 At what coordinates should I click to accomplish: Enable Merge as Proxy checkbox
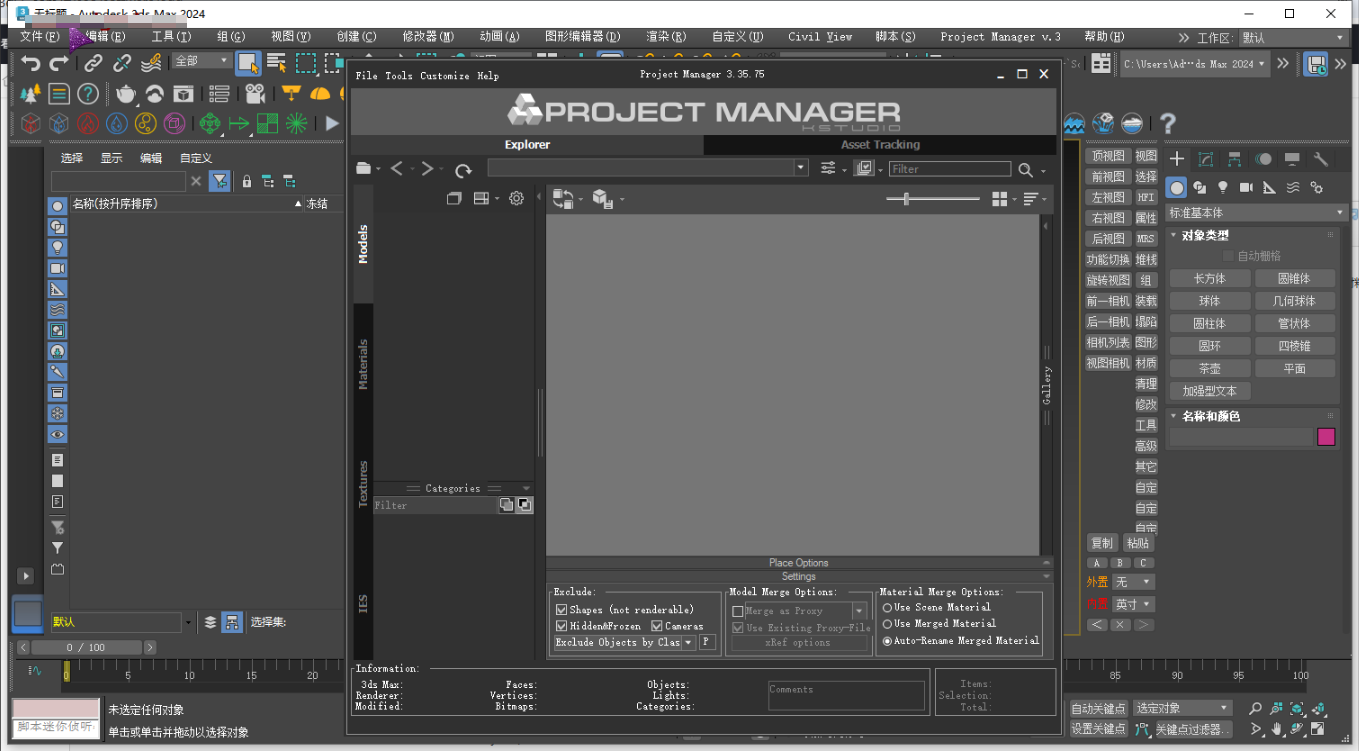[x=738, y=611]
